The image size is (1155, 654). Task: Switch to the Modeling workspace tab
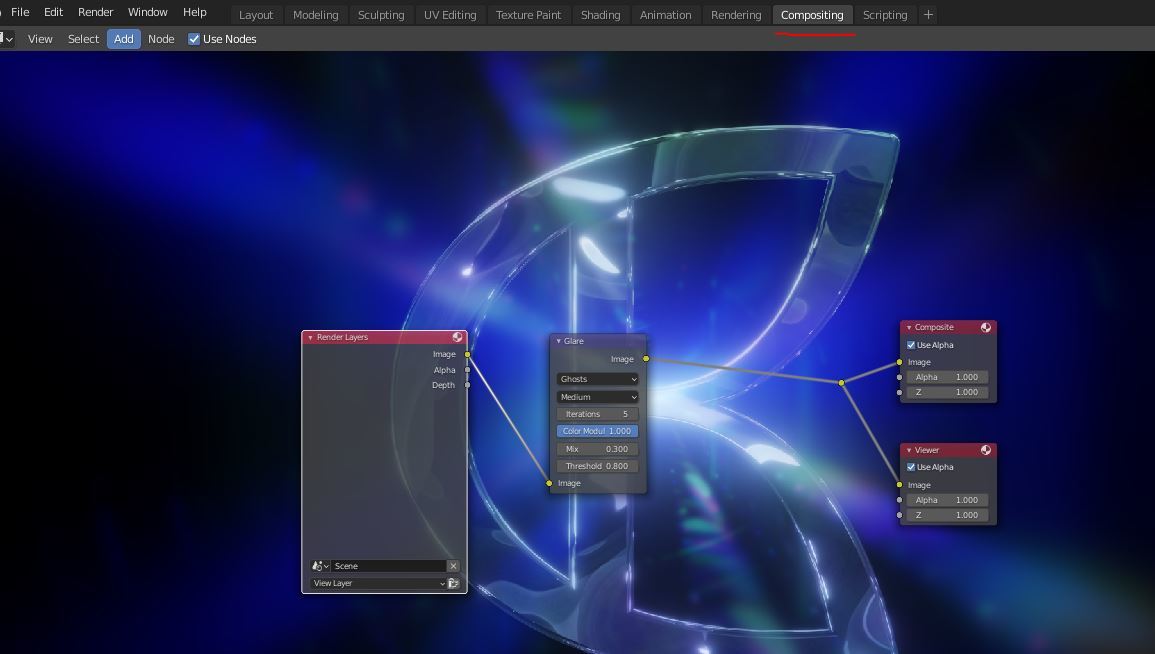pos(315,15)
